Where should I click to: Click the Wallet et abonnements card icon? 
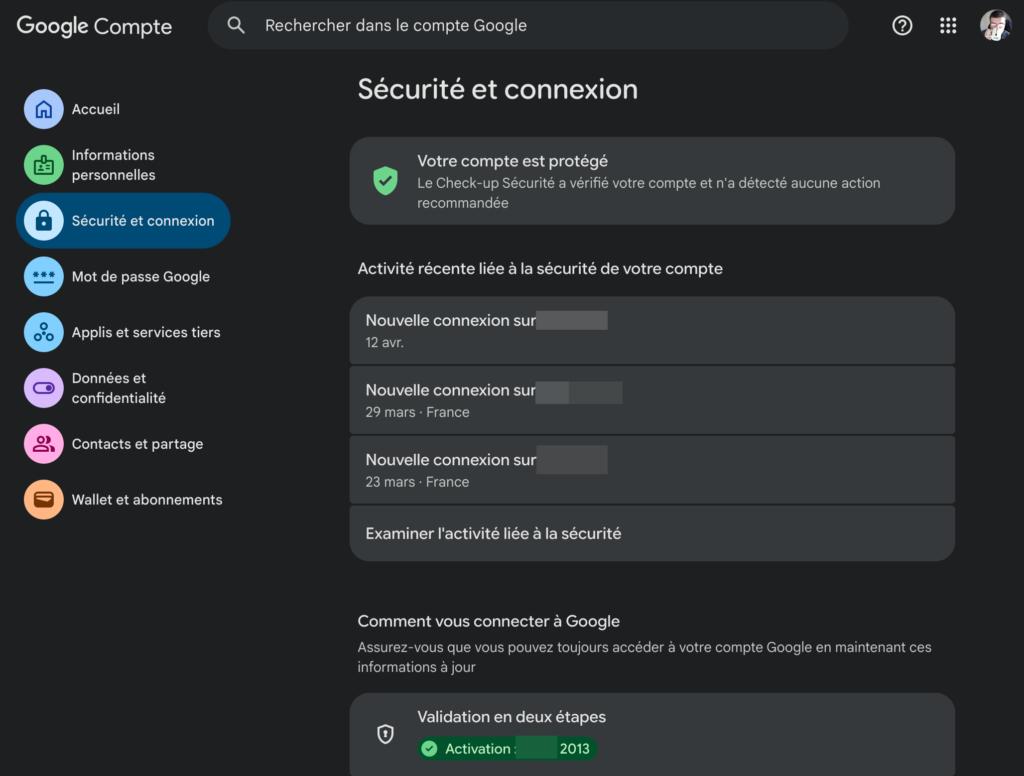pyautogui.click(x=43, y=500)
